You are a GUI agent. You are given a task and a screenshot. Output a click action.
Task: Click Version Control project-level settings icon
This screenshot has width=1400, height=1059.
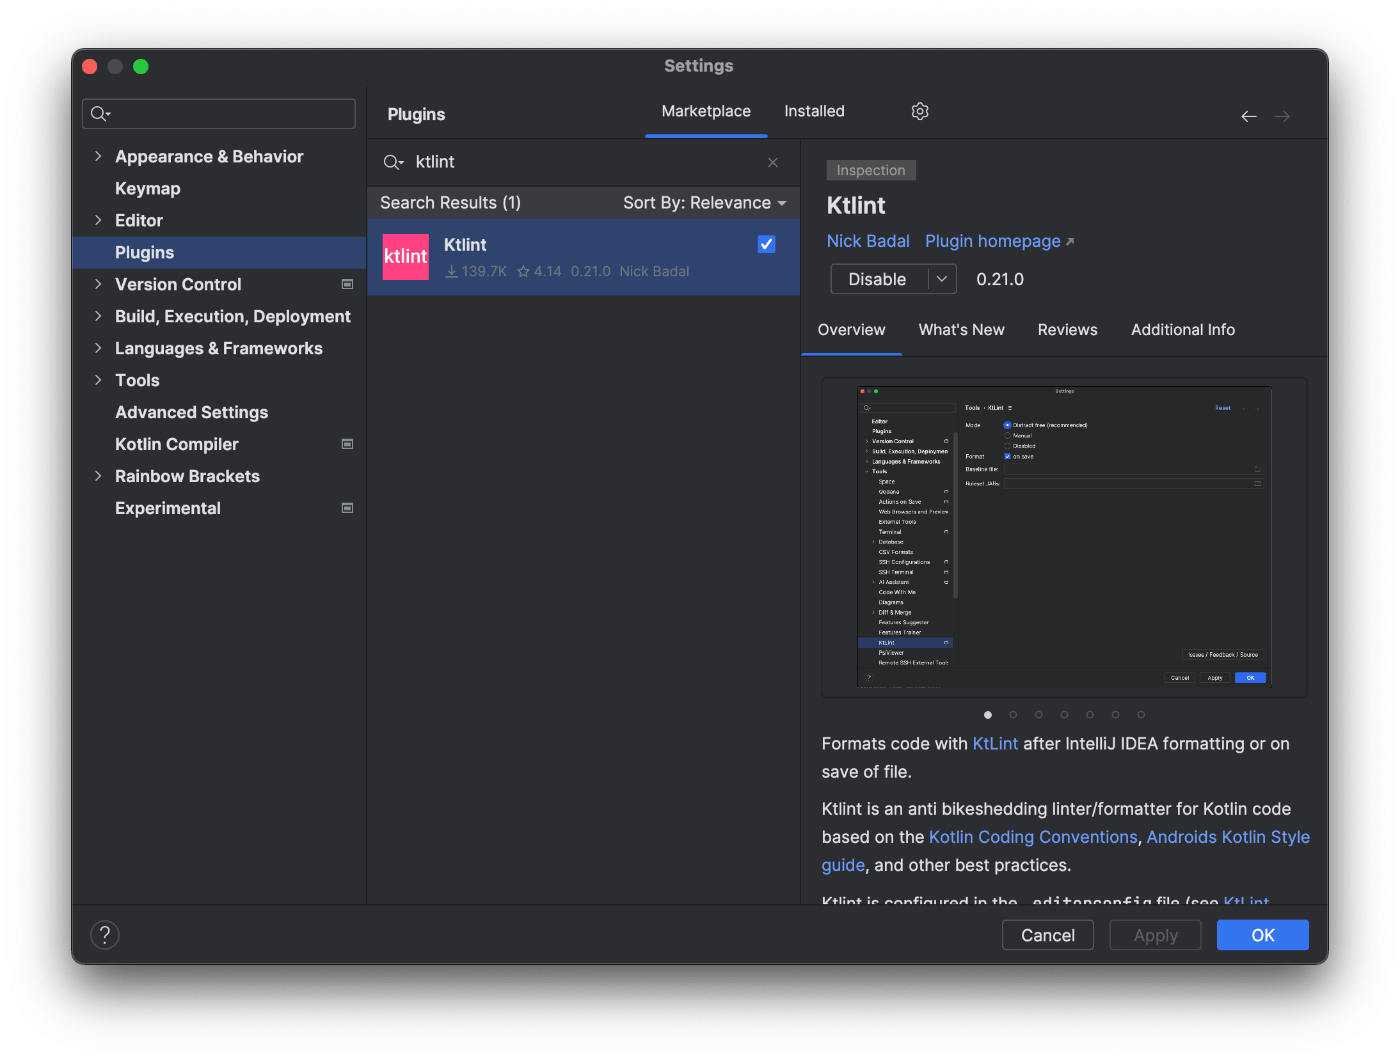pos(347,284)
